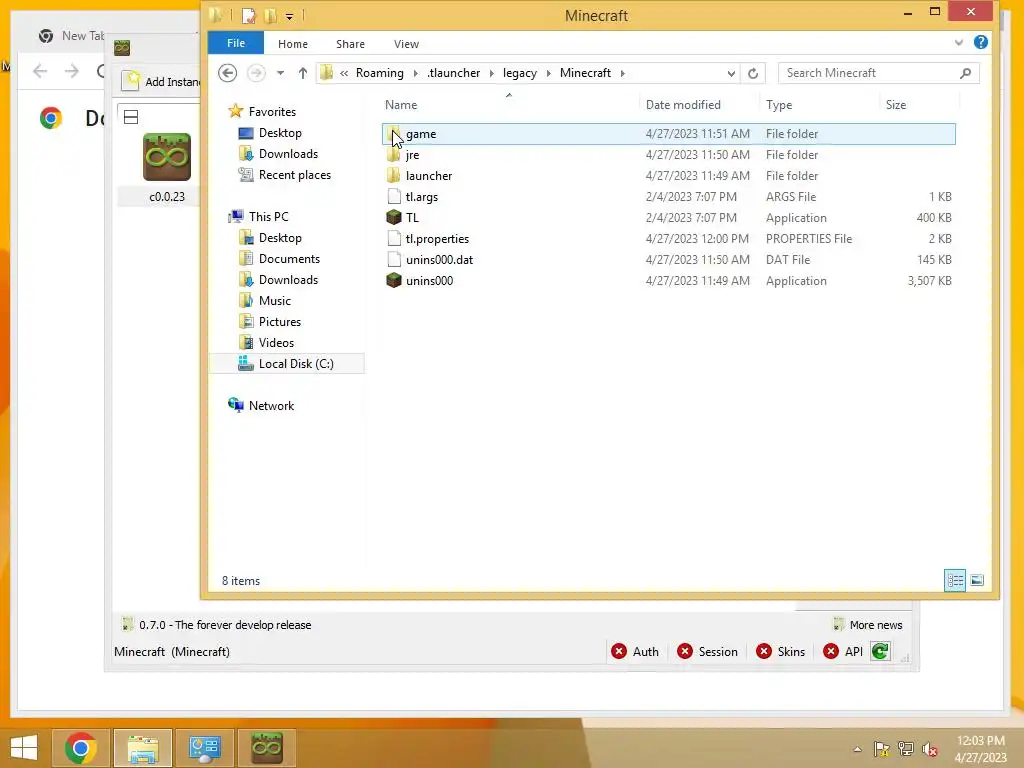Open Customize Quick Access Toolbar dropdown
1024x768 pixels.
tap(289, 16)
